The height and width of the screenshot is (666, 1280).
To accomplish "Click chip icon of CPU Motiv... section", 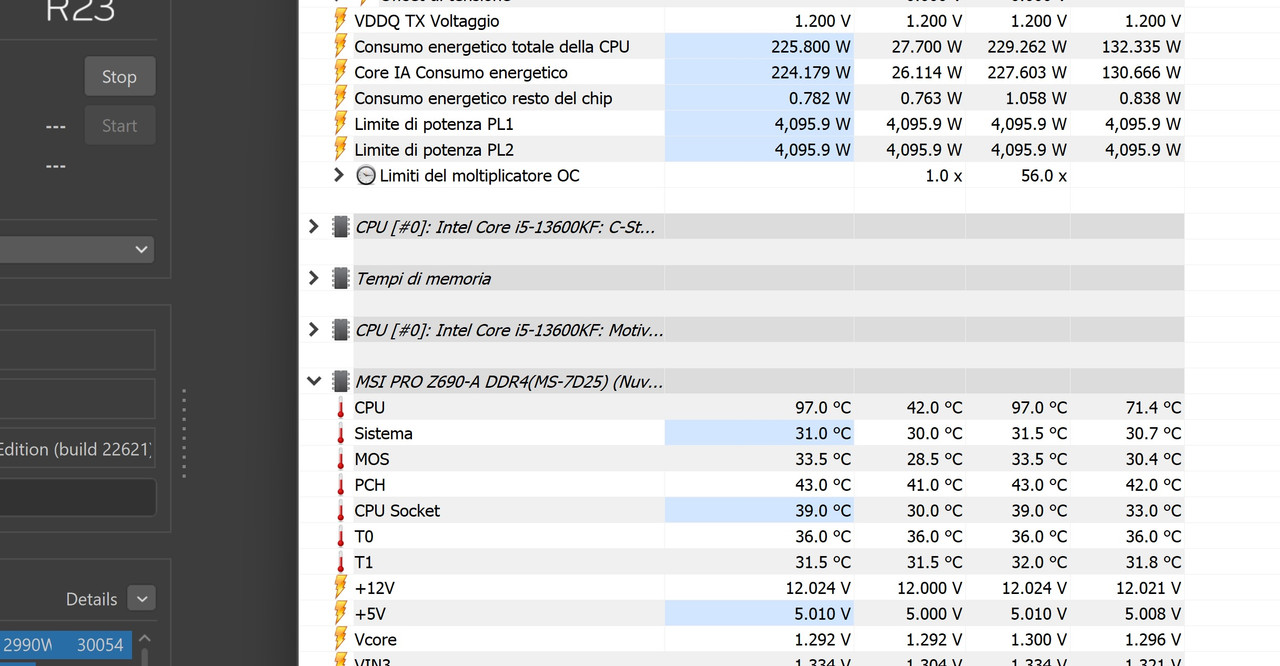I will (x=340, y=329).
